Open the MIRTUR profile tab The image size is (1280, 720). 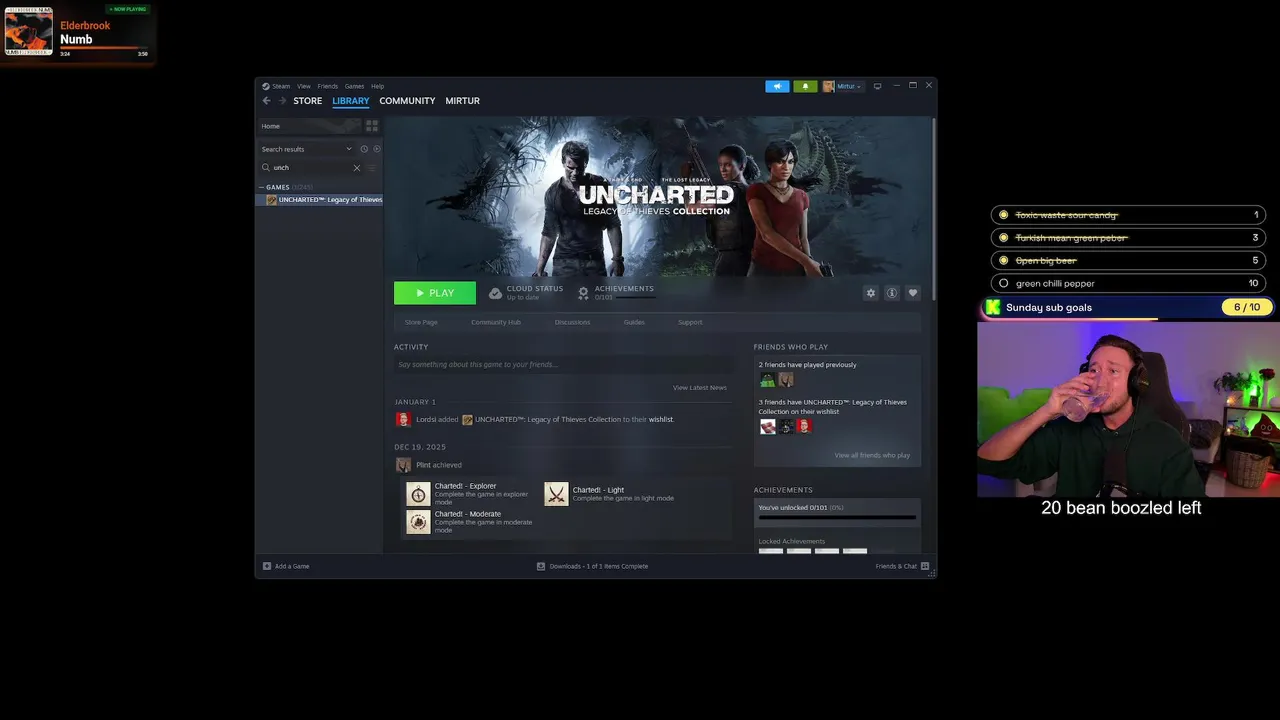point(462,101)
